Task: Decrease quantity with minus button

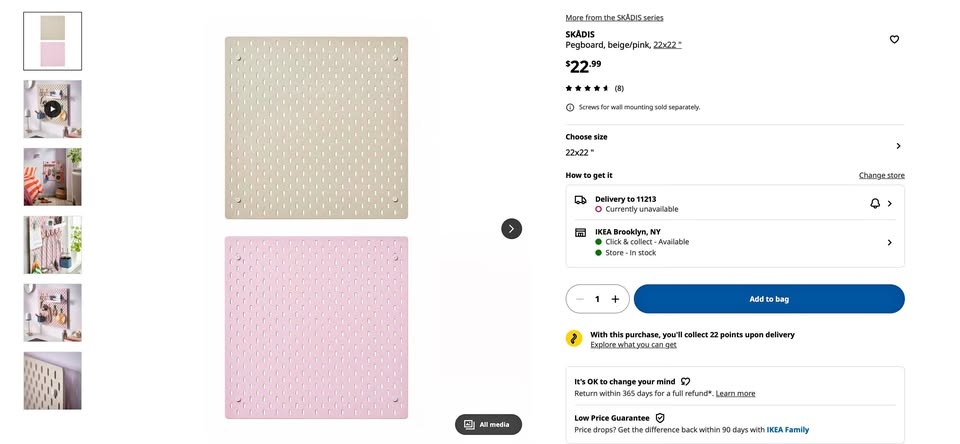Action: pyautogui.click(x=580, y=299)
